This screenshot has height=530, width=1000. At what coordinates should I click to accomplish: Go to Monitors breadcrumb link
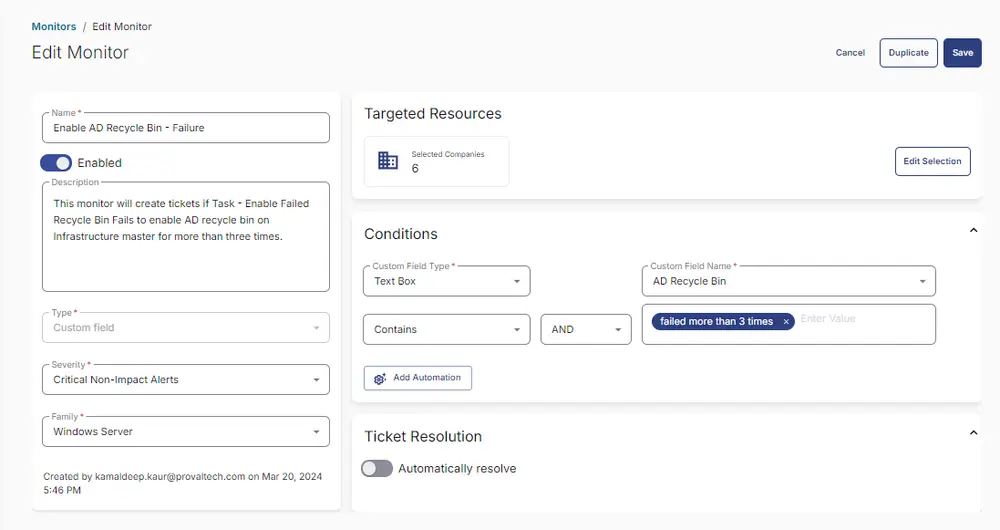[54, 26]
